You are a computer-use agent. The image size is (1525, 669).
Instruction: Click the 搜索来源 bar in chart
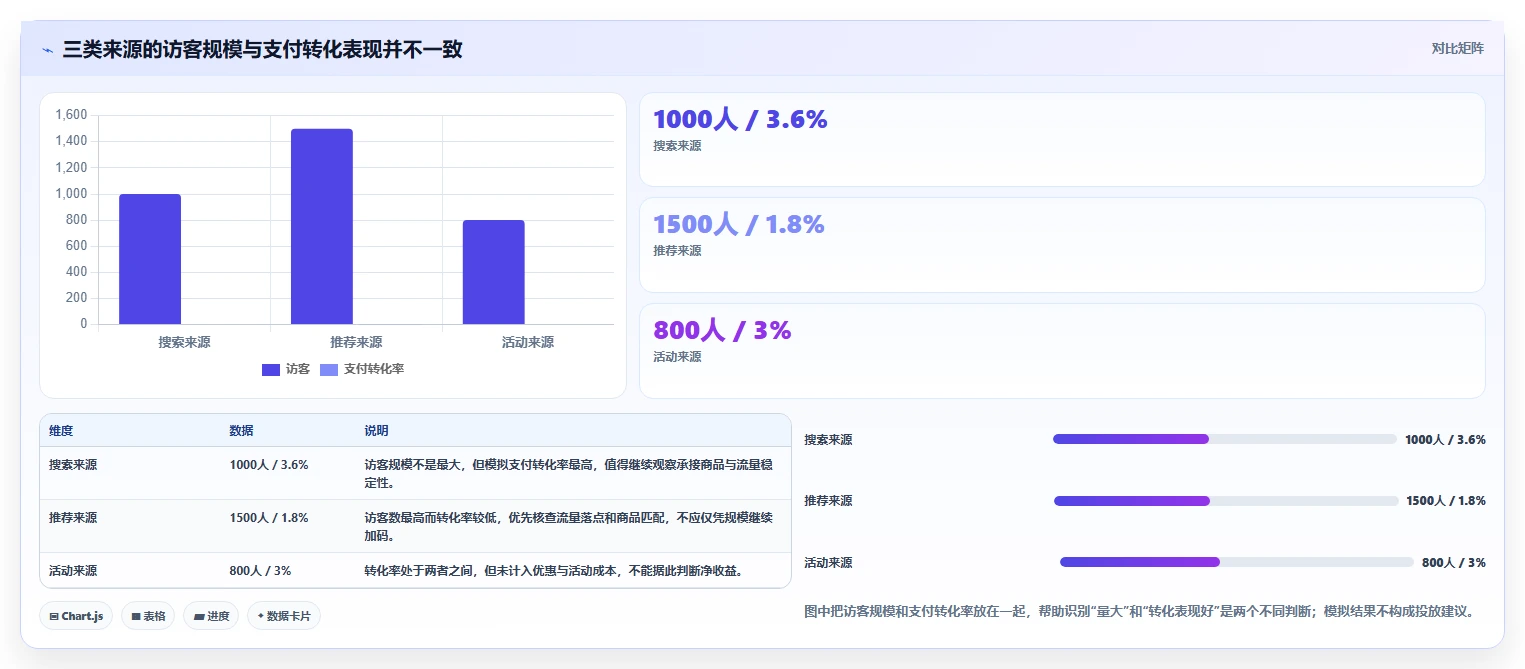(x=150, y=259)
